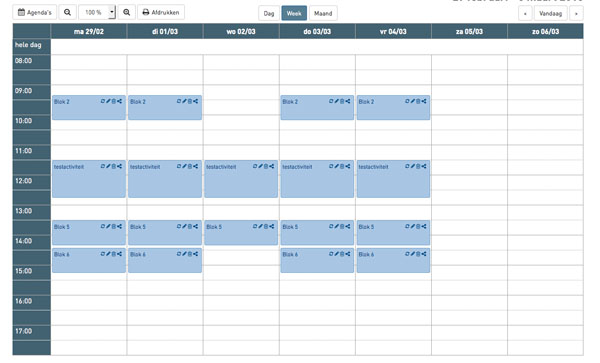600x363 pixels.
Task: Click the Afdrukken print button
Action: coord(161,12)
